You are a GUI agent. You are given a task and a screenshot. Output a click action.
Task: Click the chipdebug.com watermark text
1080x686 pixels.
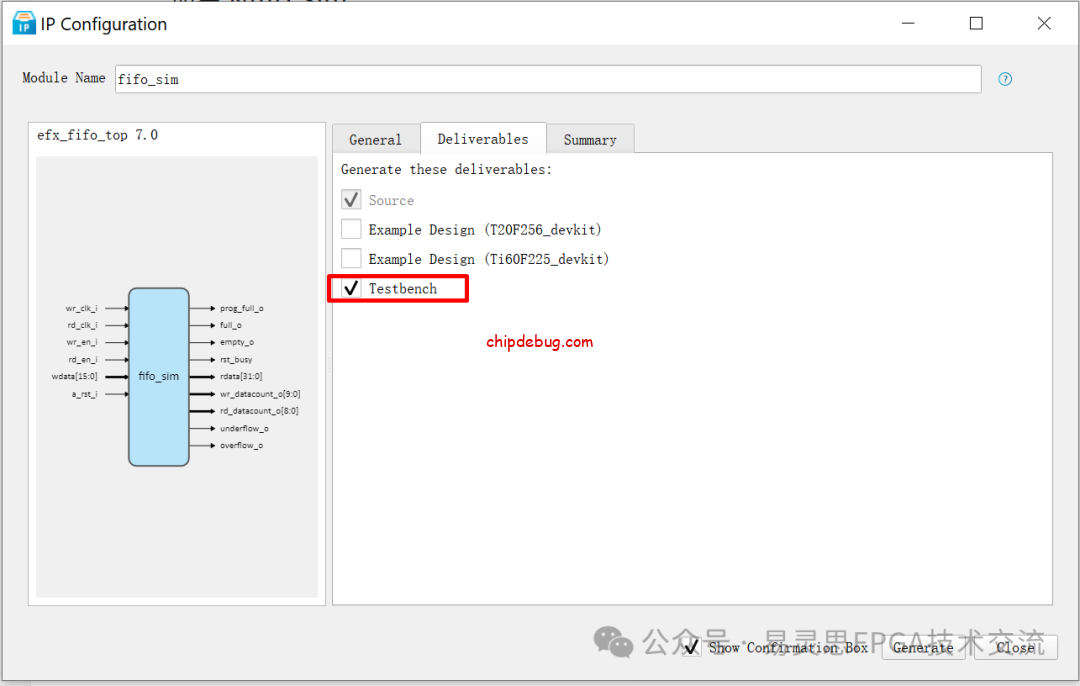coord(540,341)
